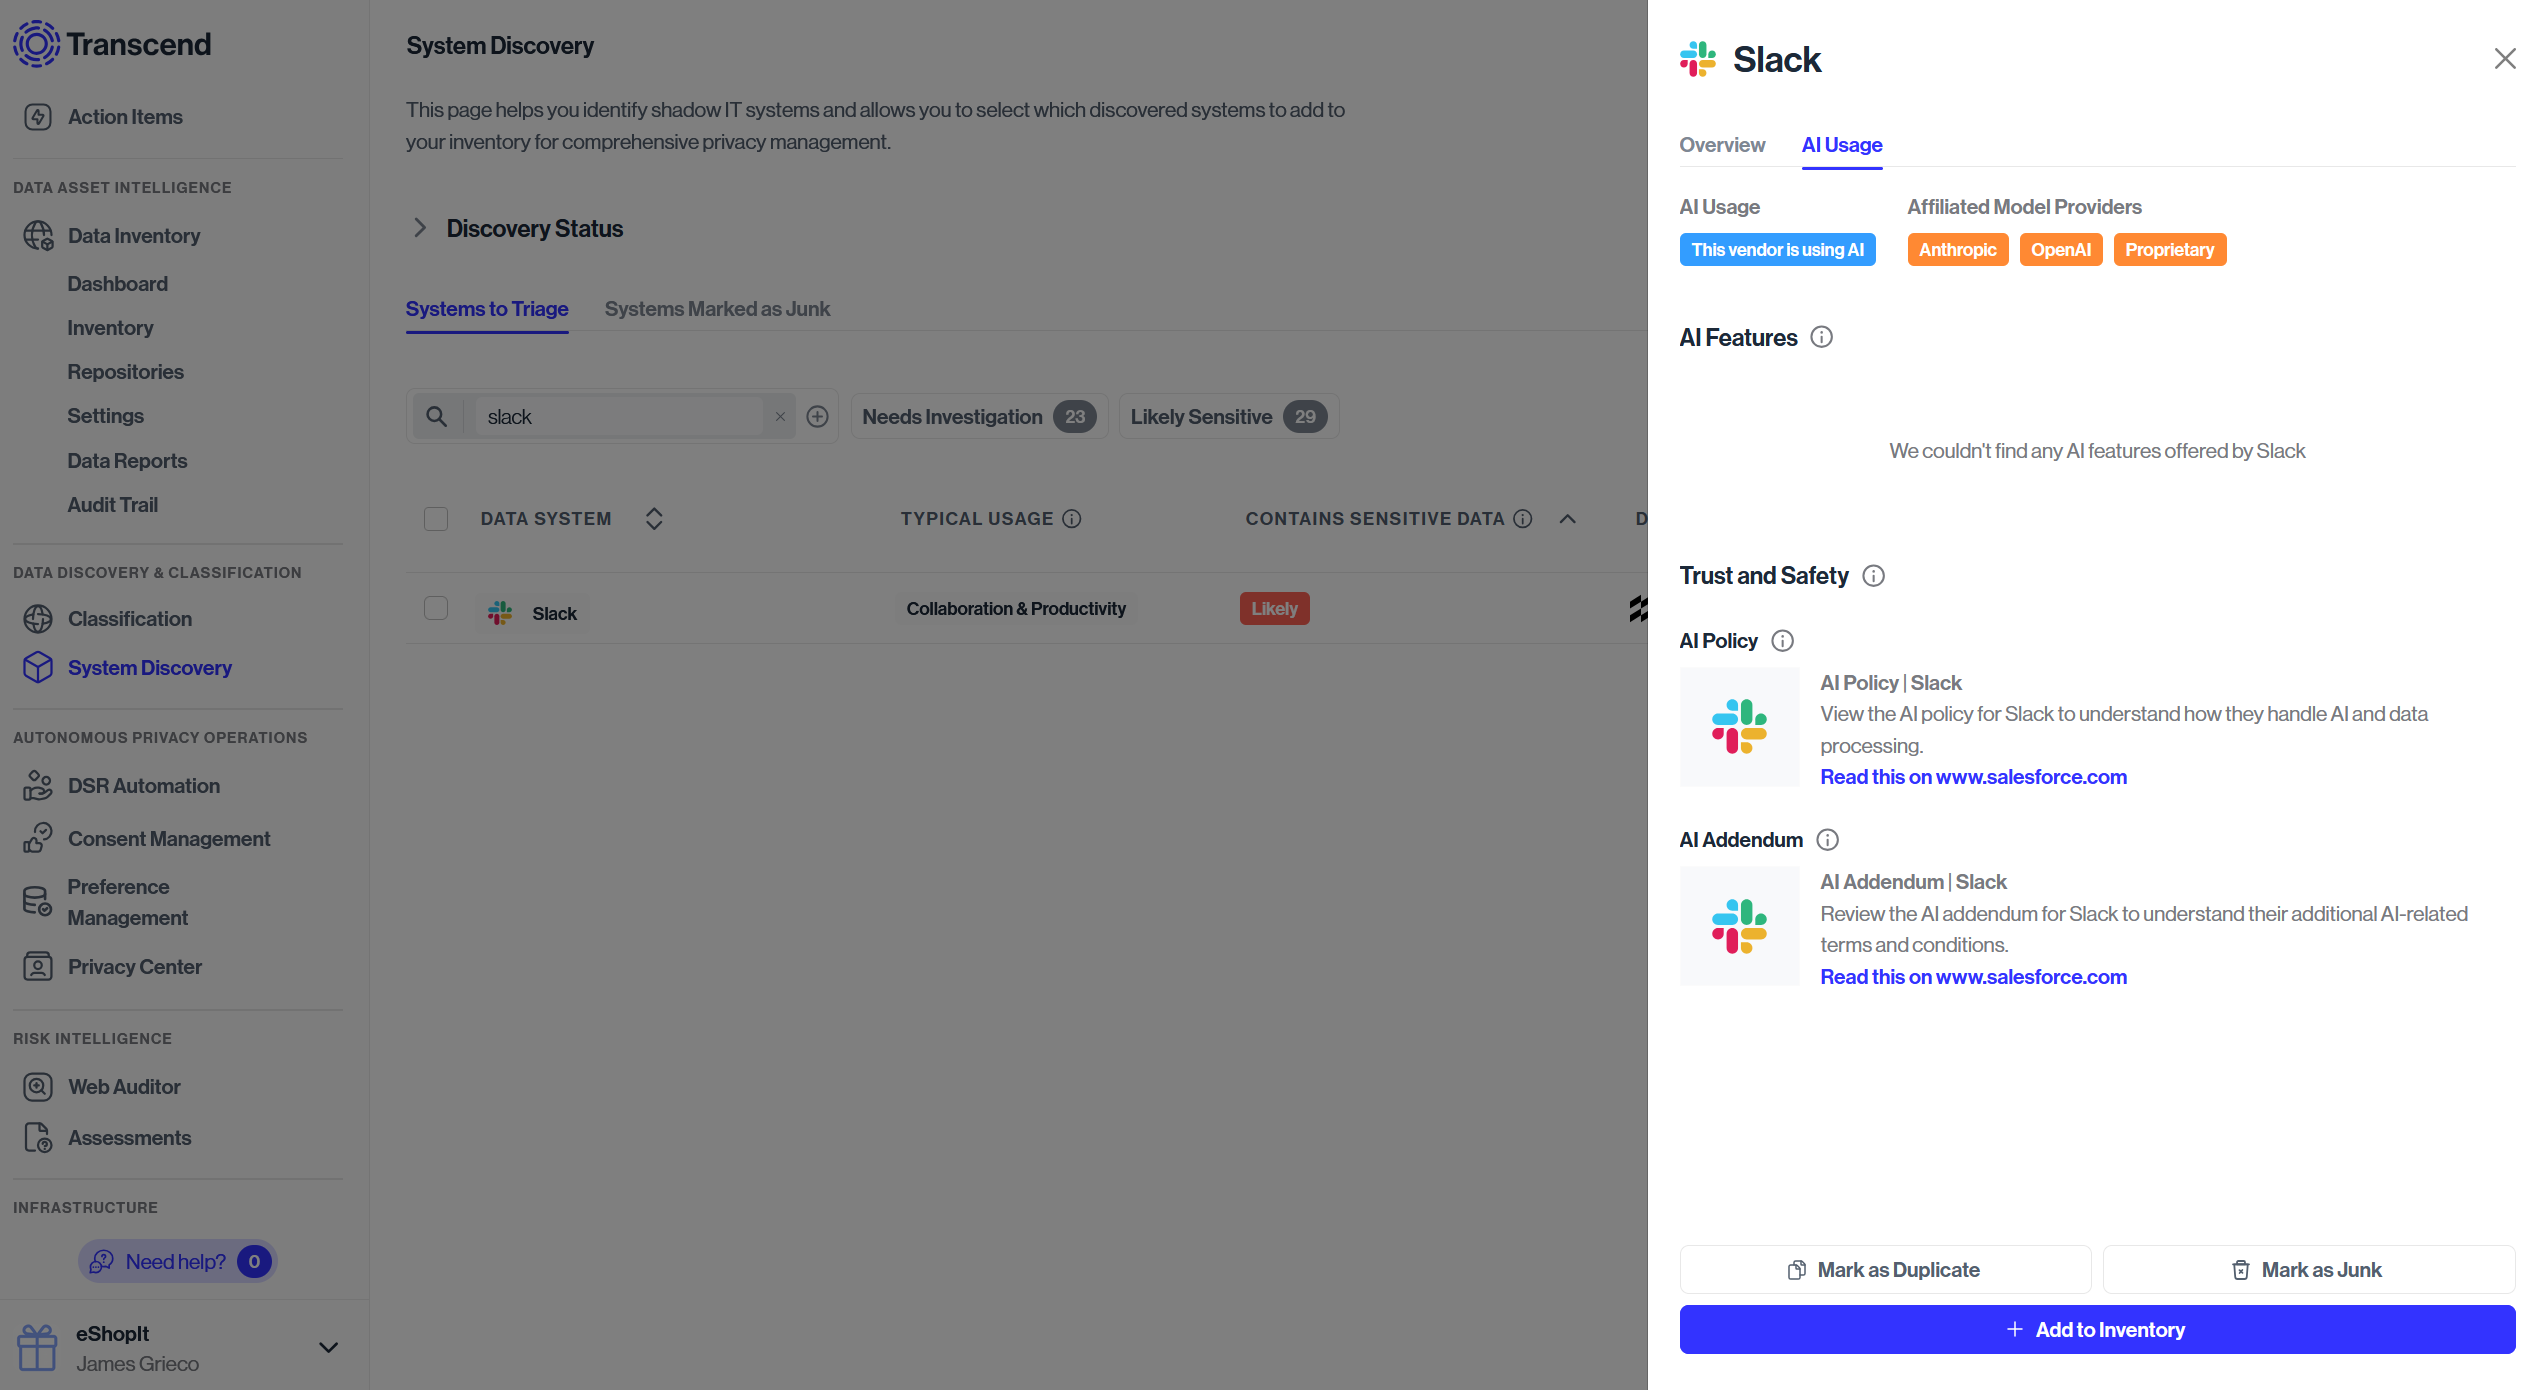
Task: Click the Transcend logo
Action: (112, 44)
